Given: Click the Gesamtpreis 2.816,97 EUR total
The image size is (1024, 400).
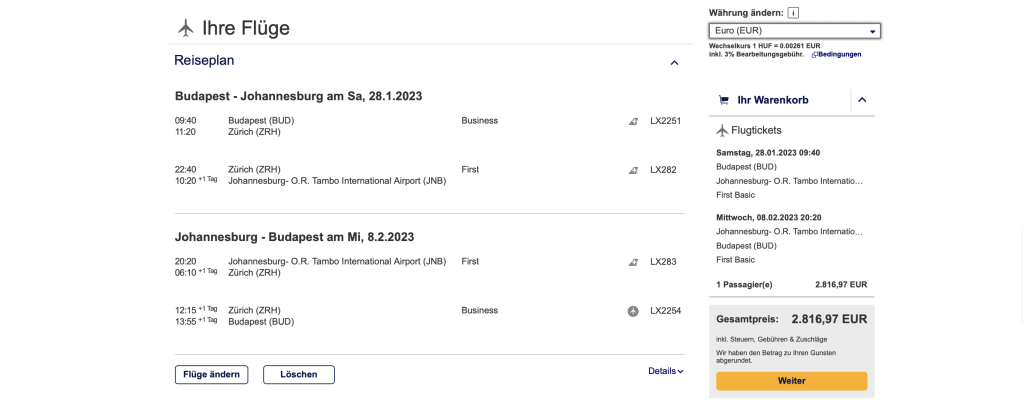Looking at the screenshot, I should (x=791, y=319).
